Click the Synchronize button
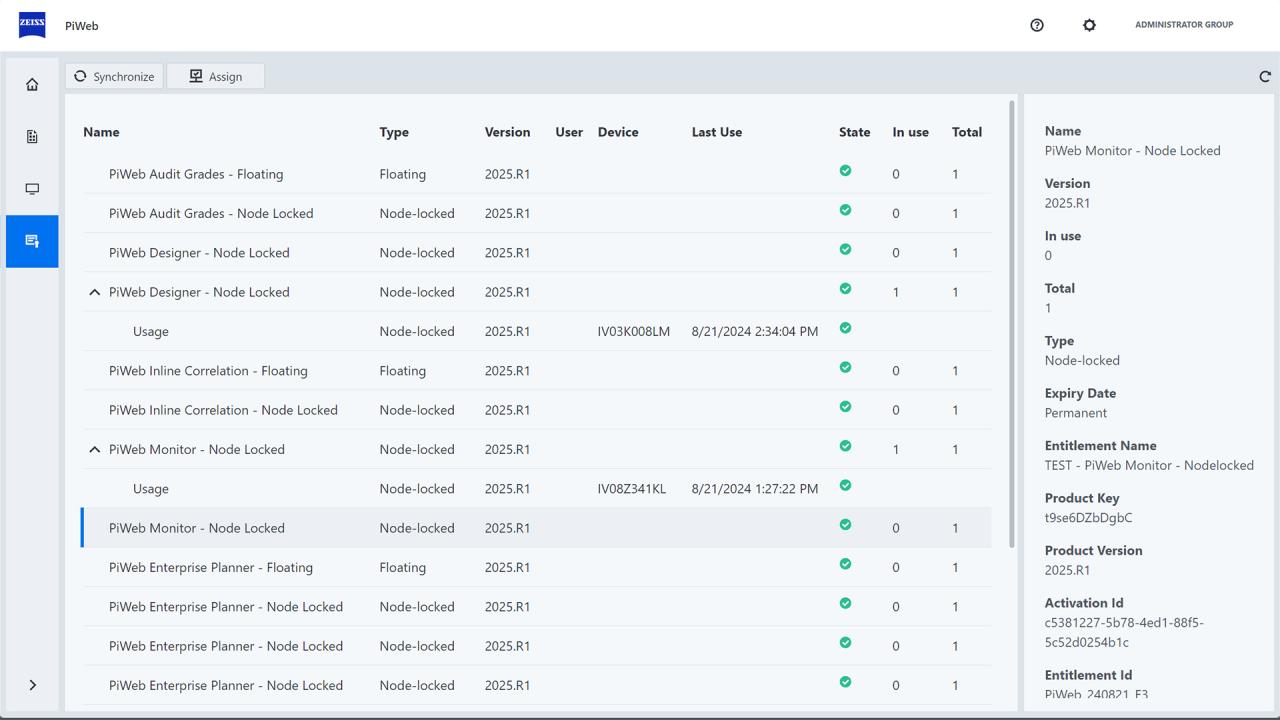The image size is (1280, 720). [x=114, y=76]
